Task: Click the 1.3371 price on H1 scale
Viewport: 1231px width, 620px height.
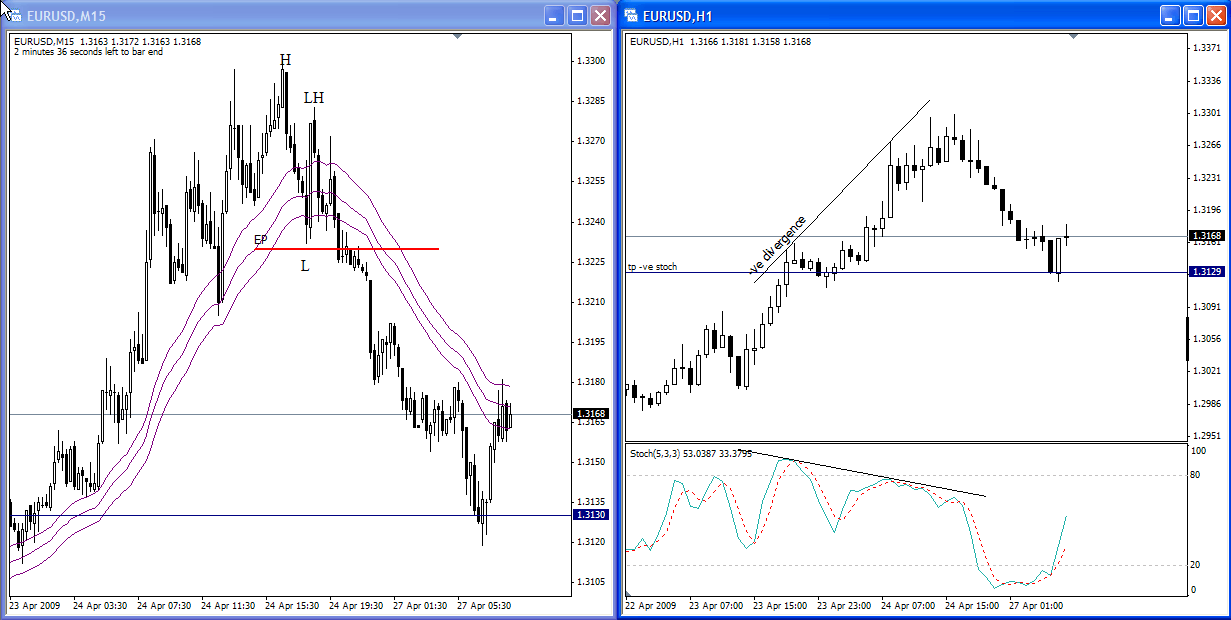Action: click(x=1207, y=48)
